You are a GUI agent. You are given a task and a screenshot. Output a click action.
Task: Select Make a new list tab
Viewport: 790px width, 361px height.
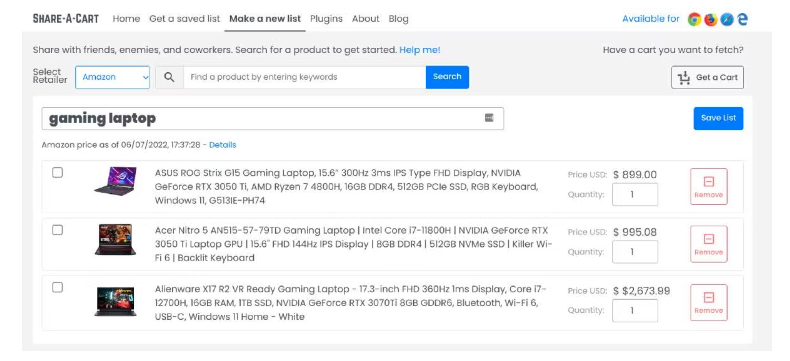pos(265,19)
